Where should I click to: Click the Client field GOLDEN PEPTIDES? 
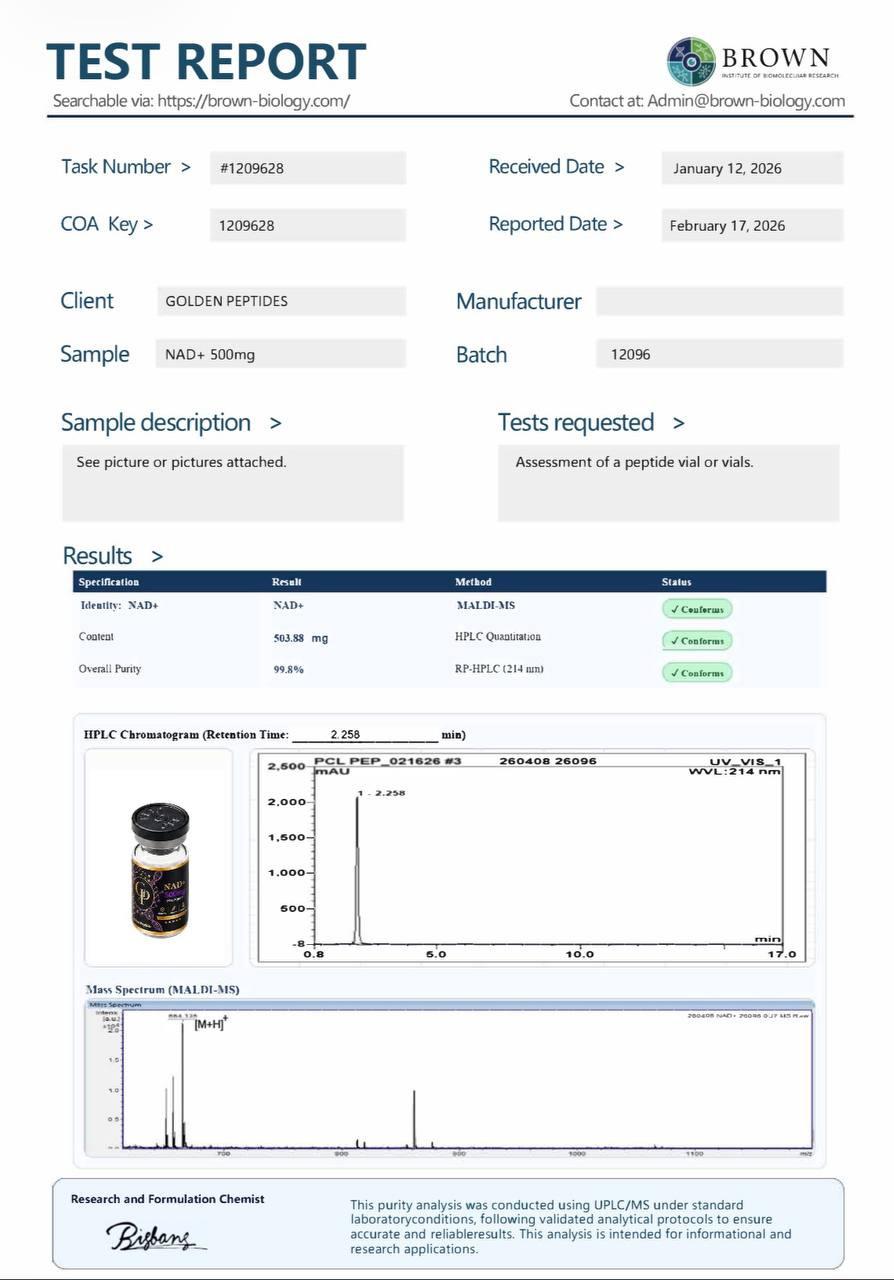[x=281, y=301]
